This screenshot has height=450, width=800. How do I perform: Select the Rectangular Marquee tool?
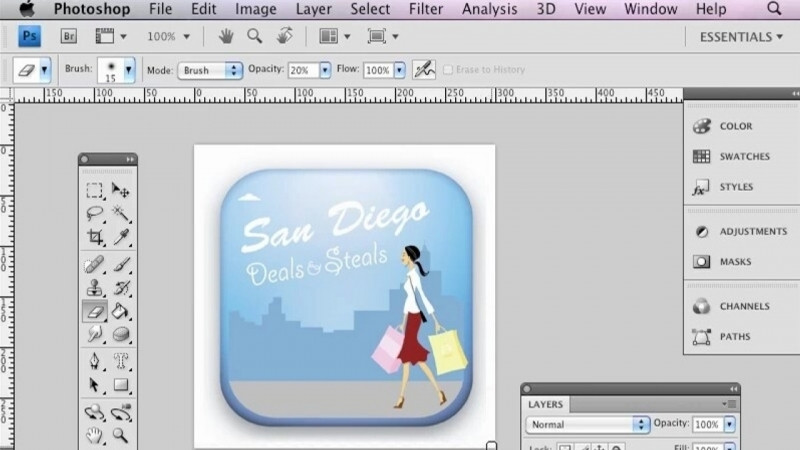coord(95,190)
